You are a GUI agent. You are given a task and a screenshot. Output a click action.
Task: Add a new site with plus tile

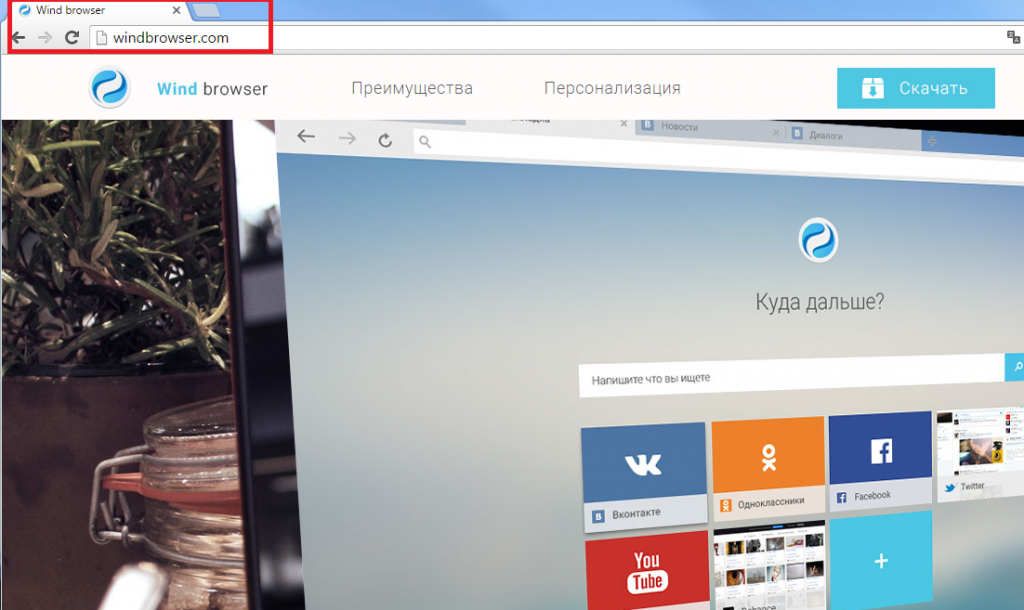click(881, 561)
